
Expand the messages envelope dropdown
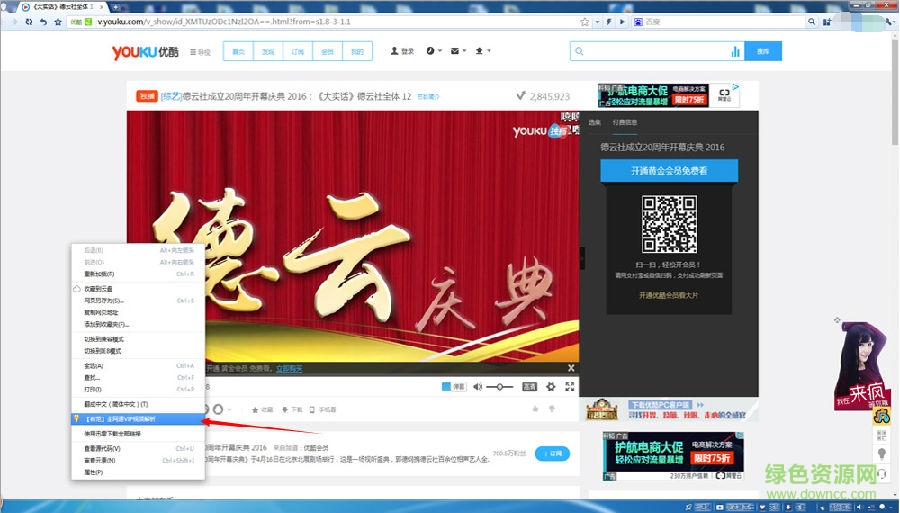coord(458,51)
